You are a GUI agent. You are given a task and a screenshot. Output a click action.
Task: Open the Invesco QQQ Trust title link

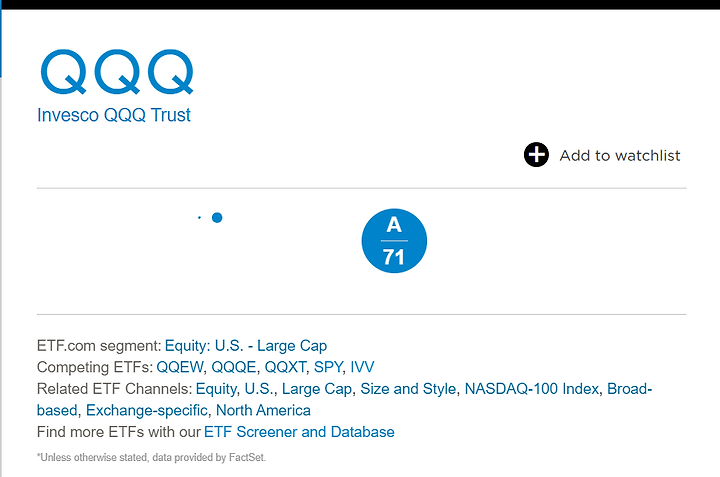pos(113,115)
